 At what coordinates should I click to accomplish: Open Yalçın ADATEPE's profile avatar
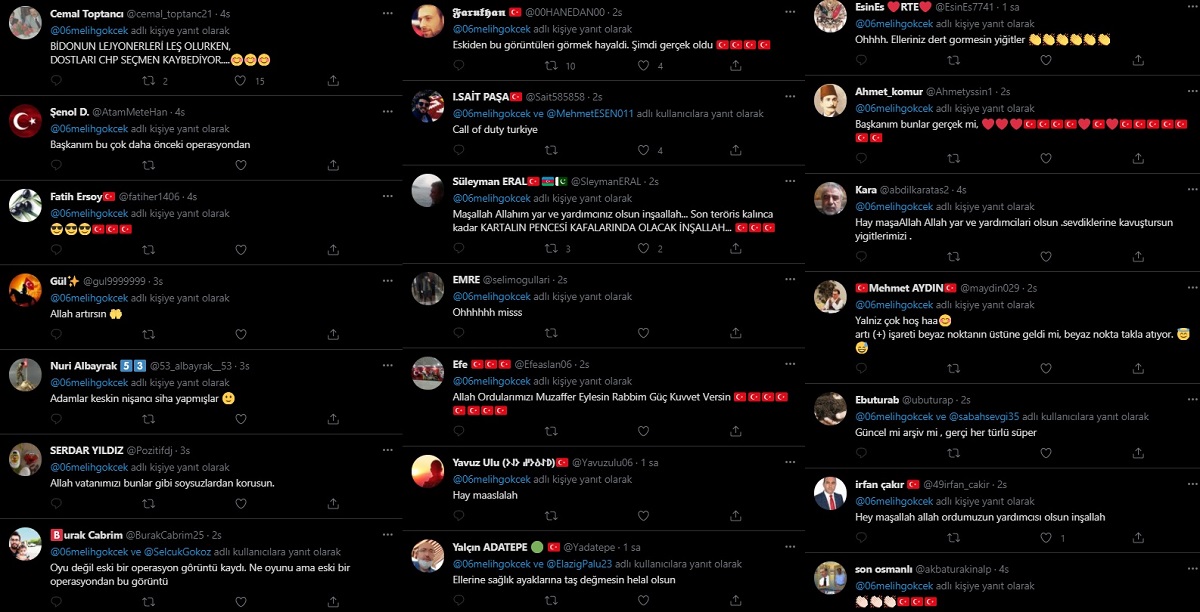click(x=428, y=557)
